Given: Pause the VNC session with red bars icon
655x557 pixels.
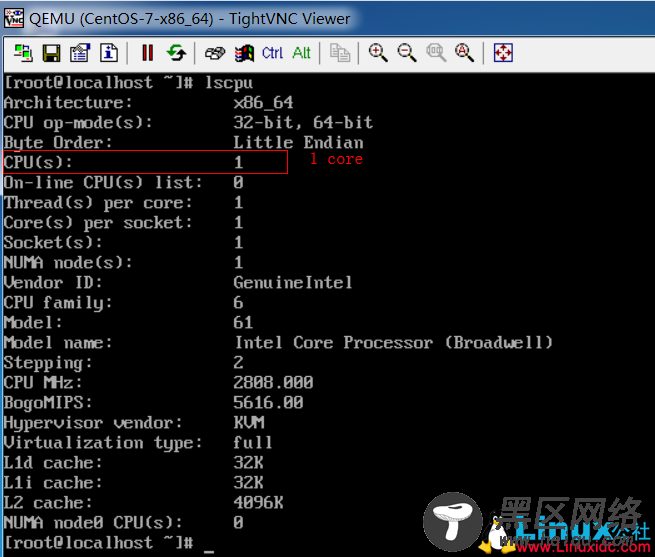Looking at the screenshot, I should (x=147, y=53).
